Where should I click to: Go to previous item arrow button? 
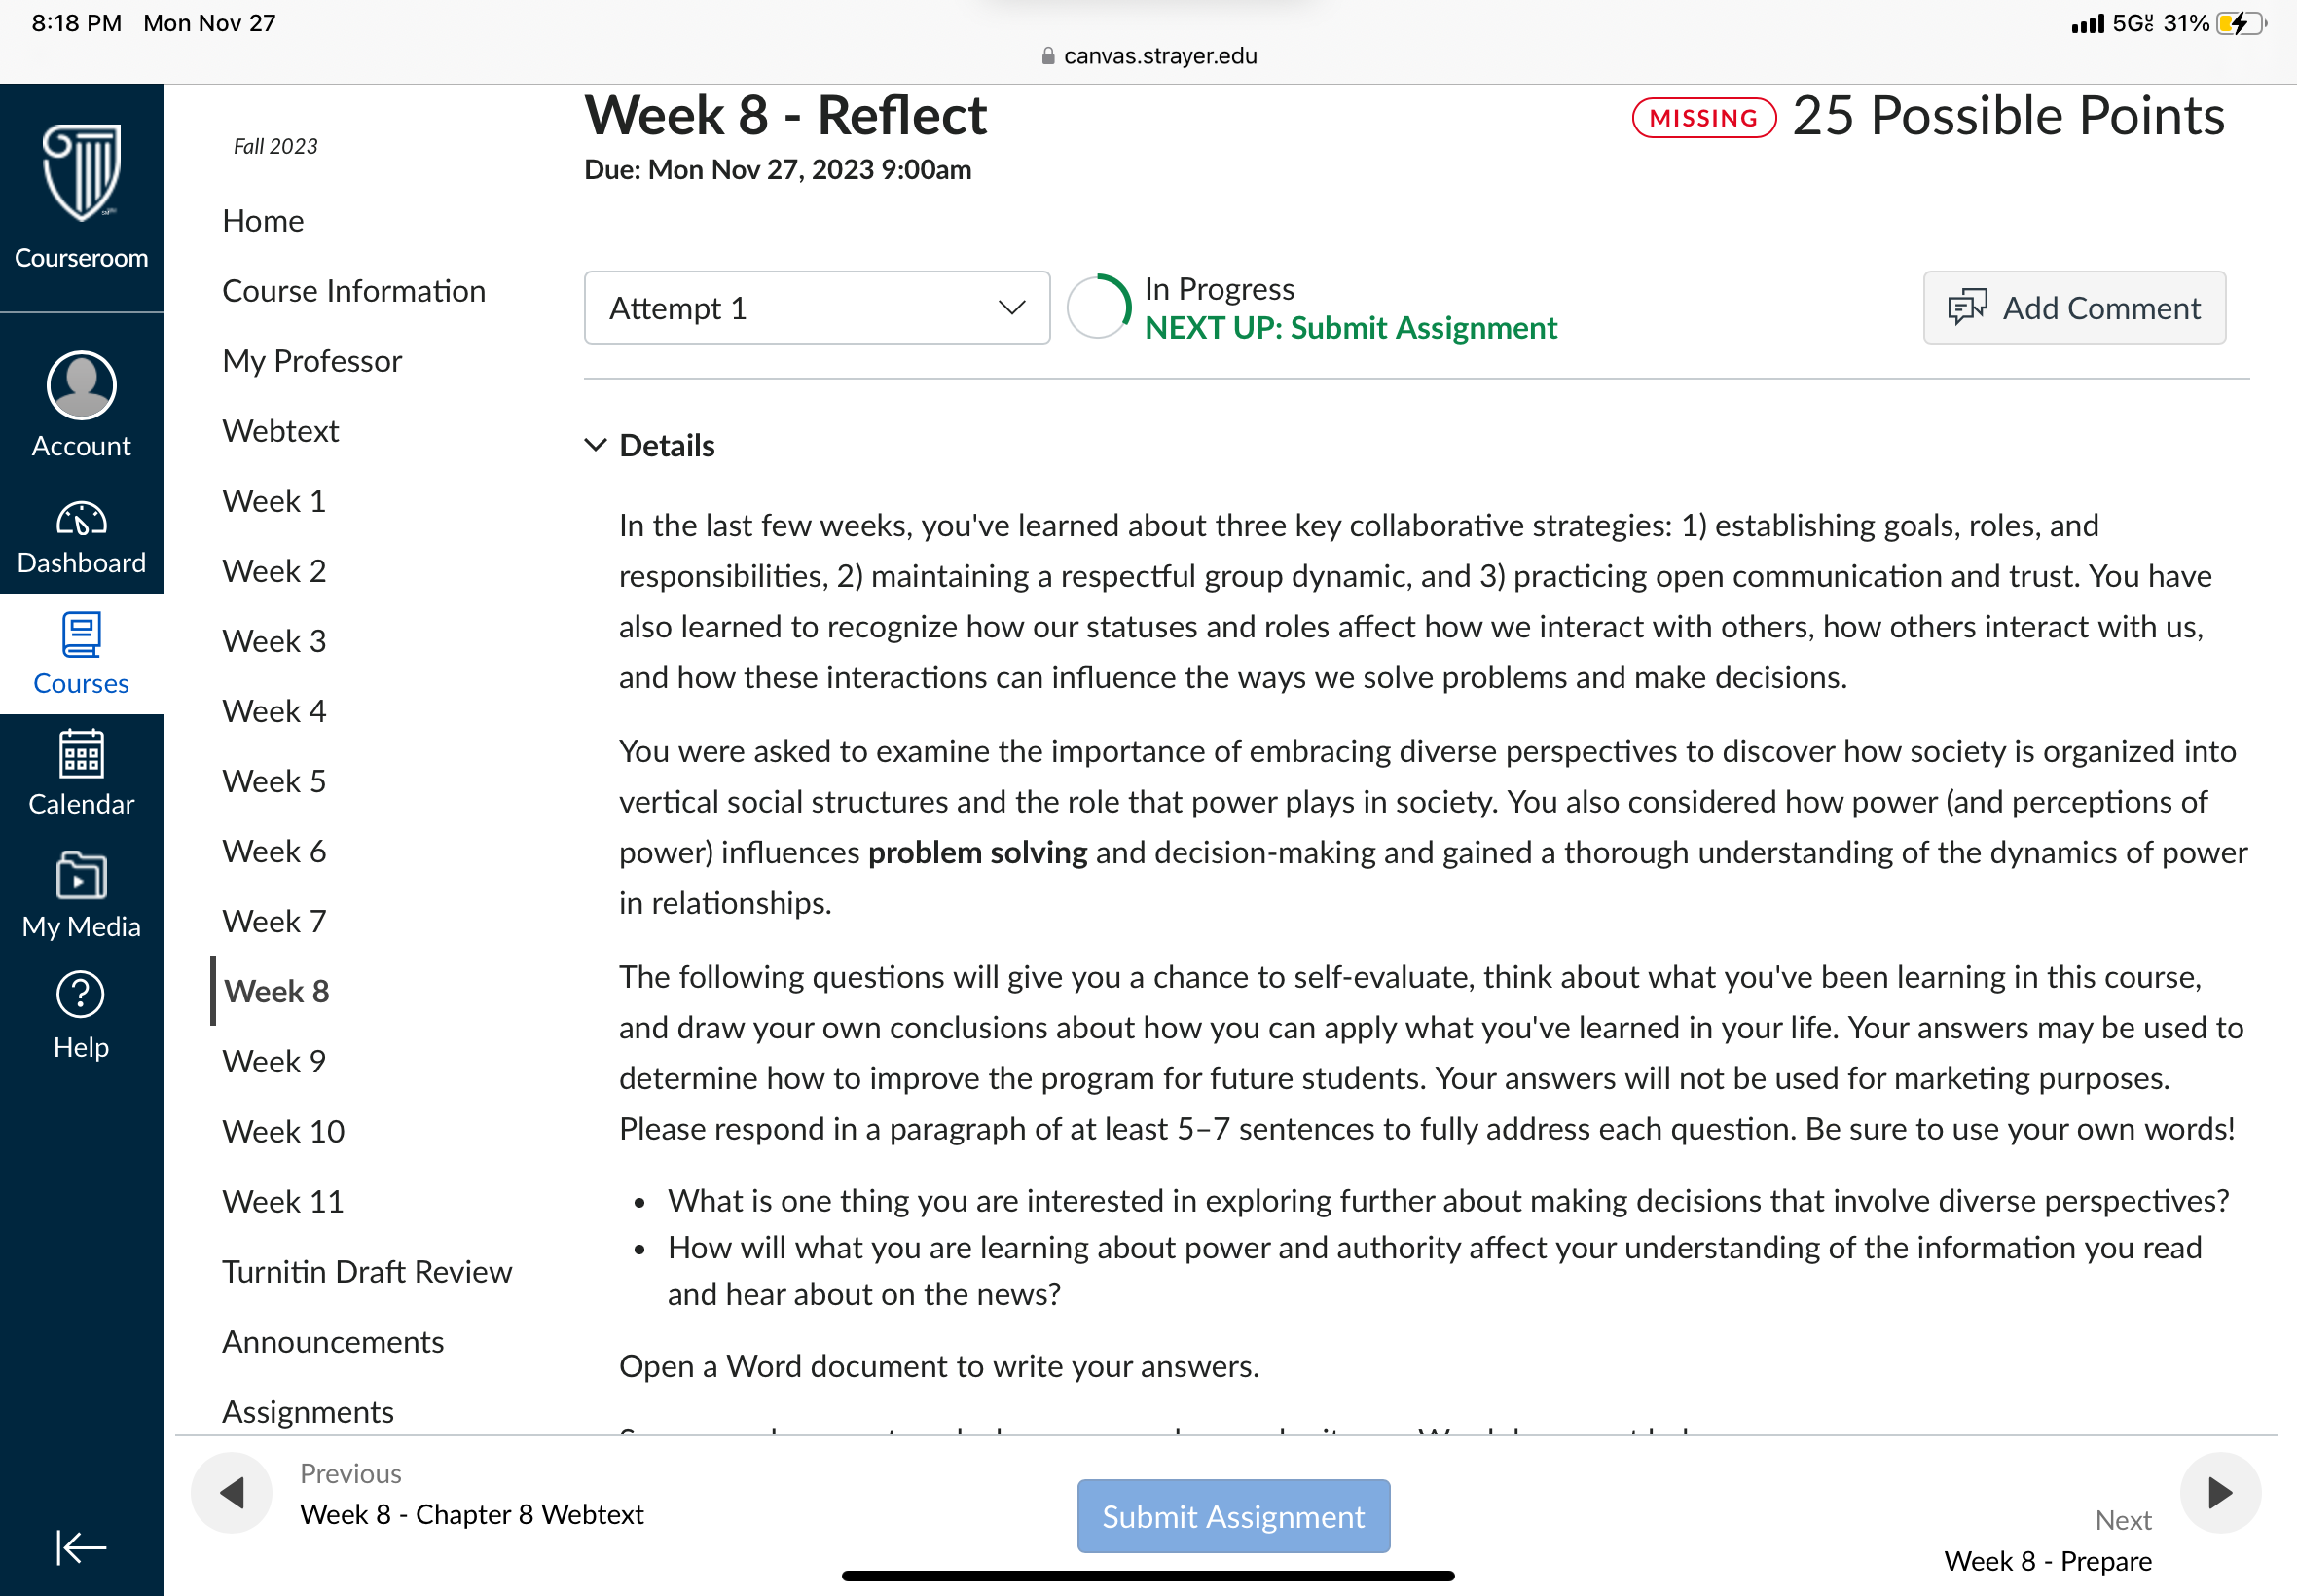(232, 1493)
